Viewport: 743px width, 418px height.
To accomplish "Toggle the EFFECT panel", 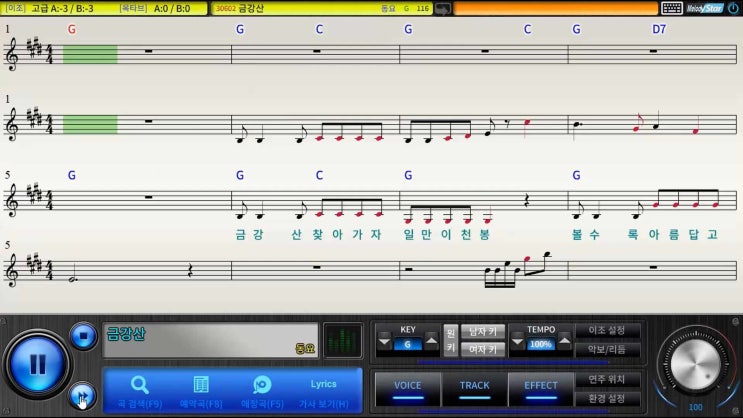I will coord(541,389).
